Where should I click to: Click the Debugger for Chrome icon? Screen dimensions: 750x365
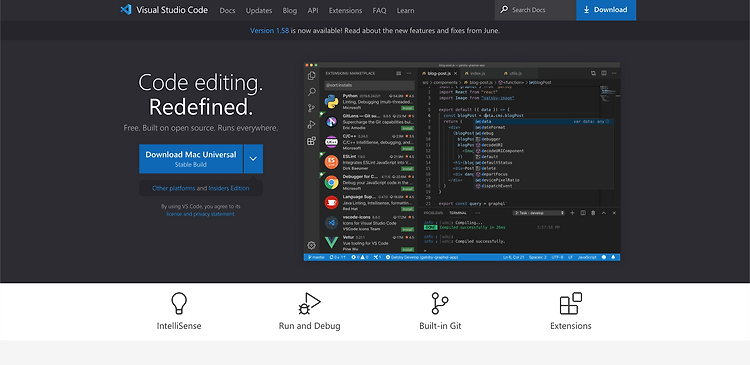click(x=331, y=182)
